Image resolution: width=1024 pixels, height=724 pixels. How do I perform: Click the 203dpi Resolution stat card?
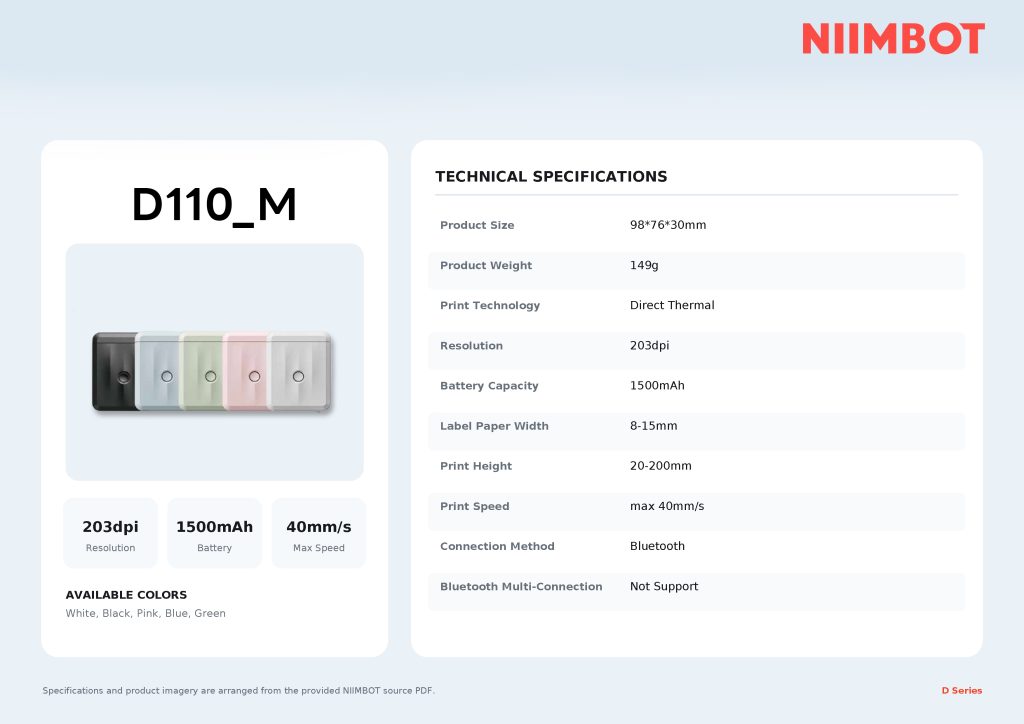point(110,533)
